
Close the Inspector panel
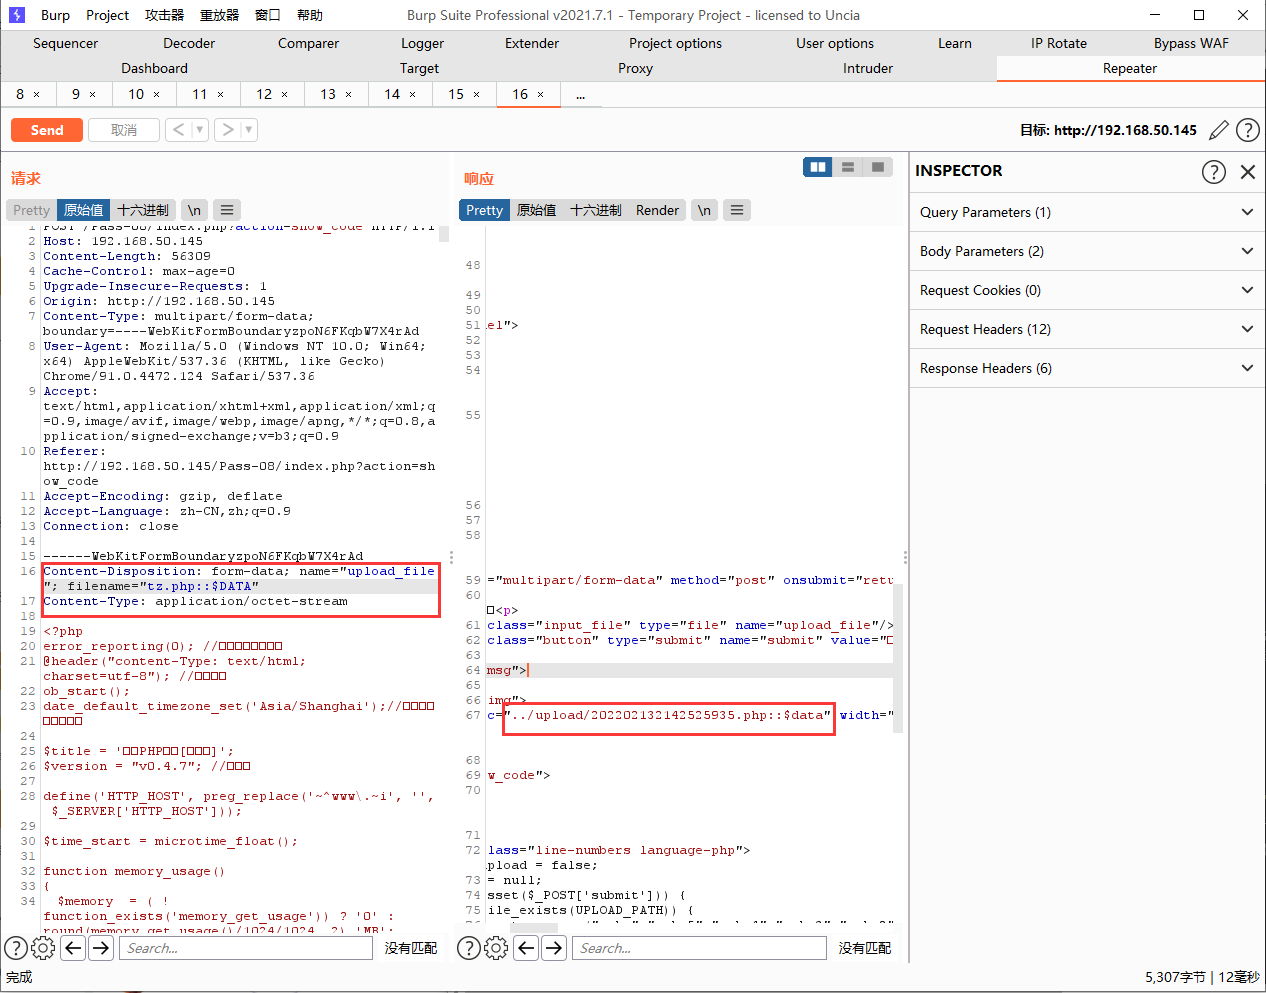click(x=1248, y=171)
